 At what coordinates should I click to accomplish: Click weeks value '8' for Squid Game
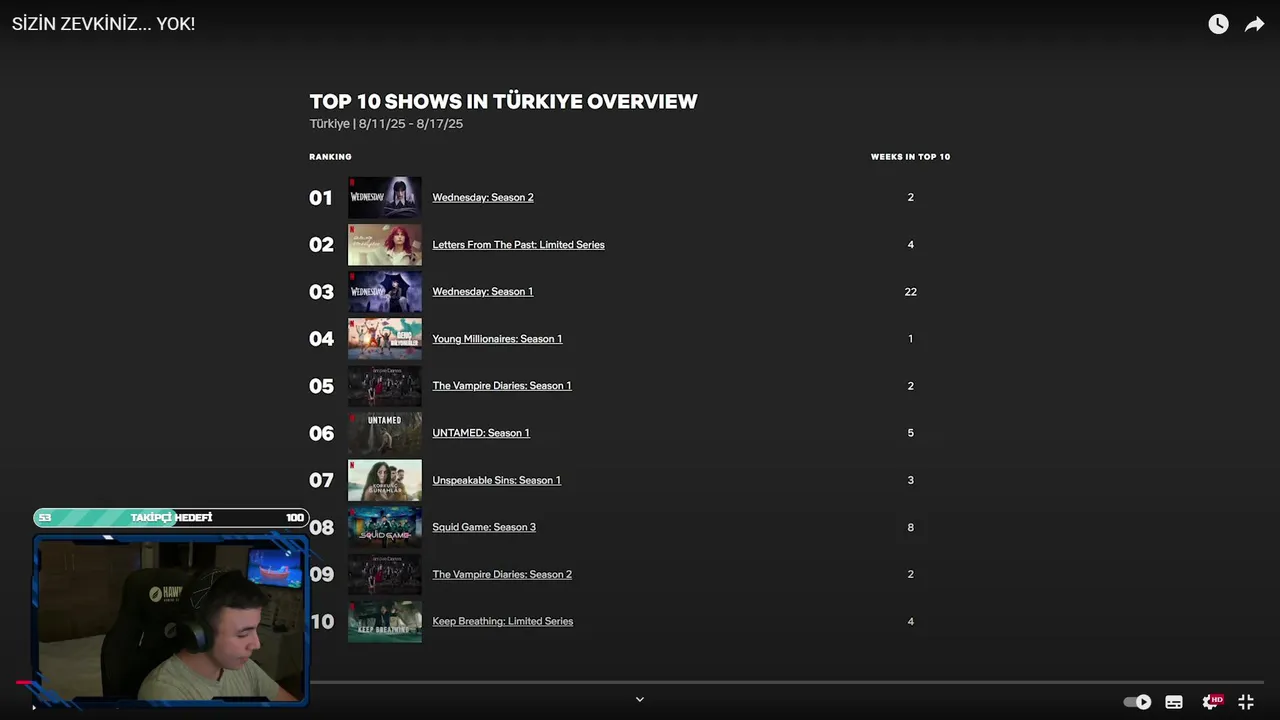coord(910,527)
